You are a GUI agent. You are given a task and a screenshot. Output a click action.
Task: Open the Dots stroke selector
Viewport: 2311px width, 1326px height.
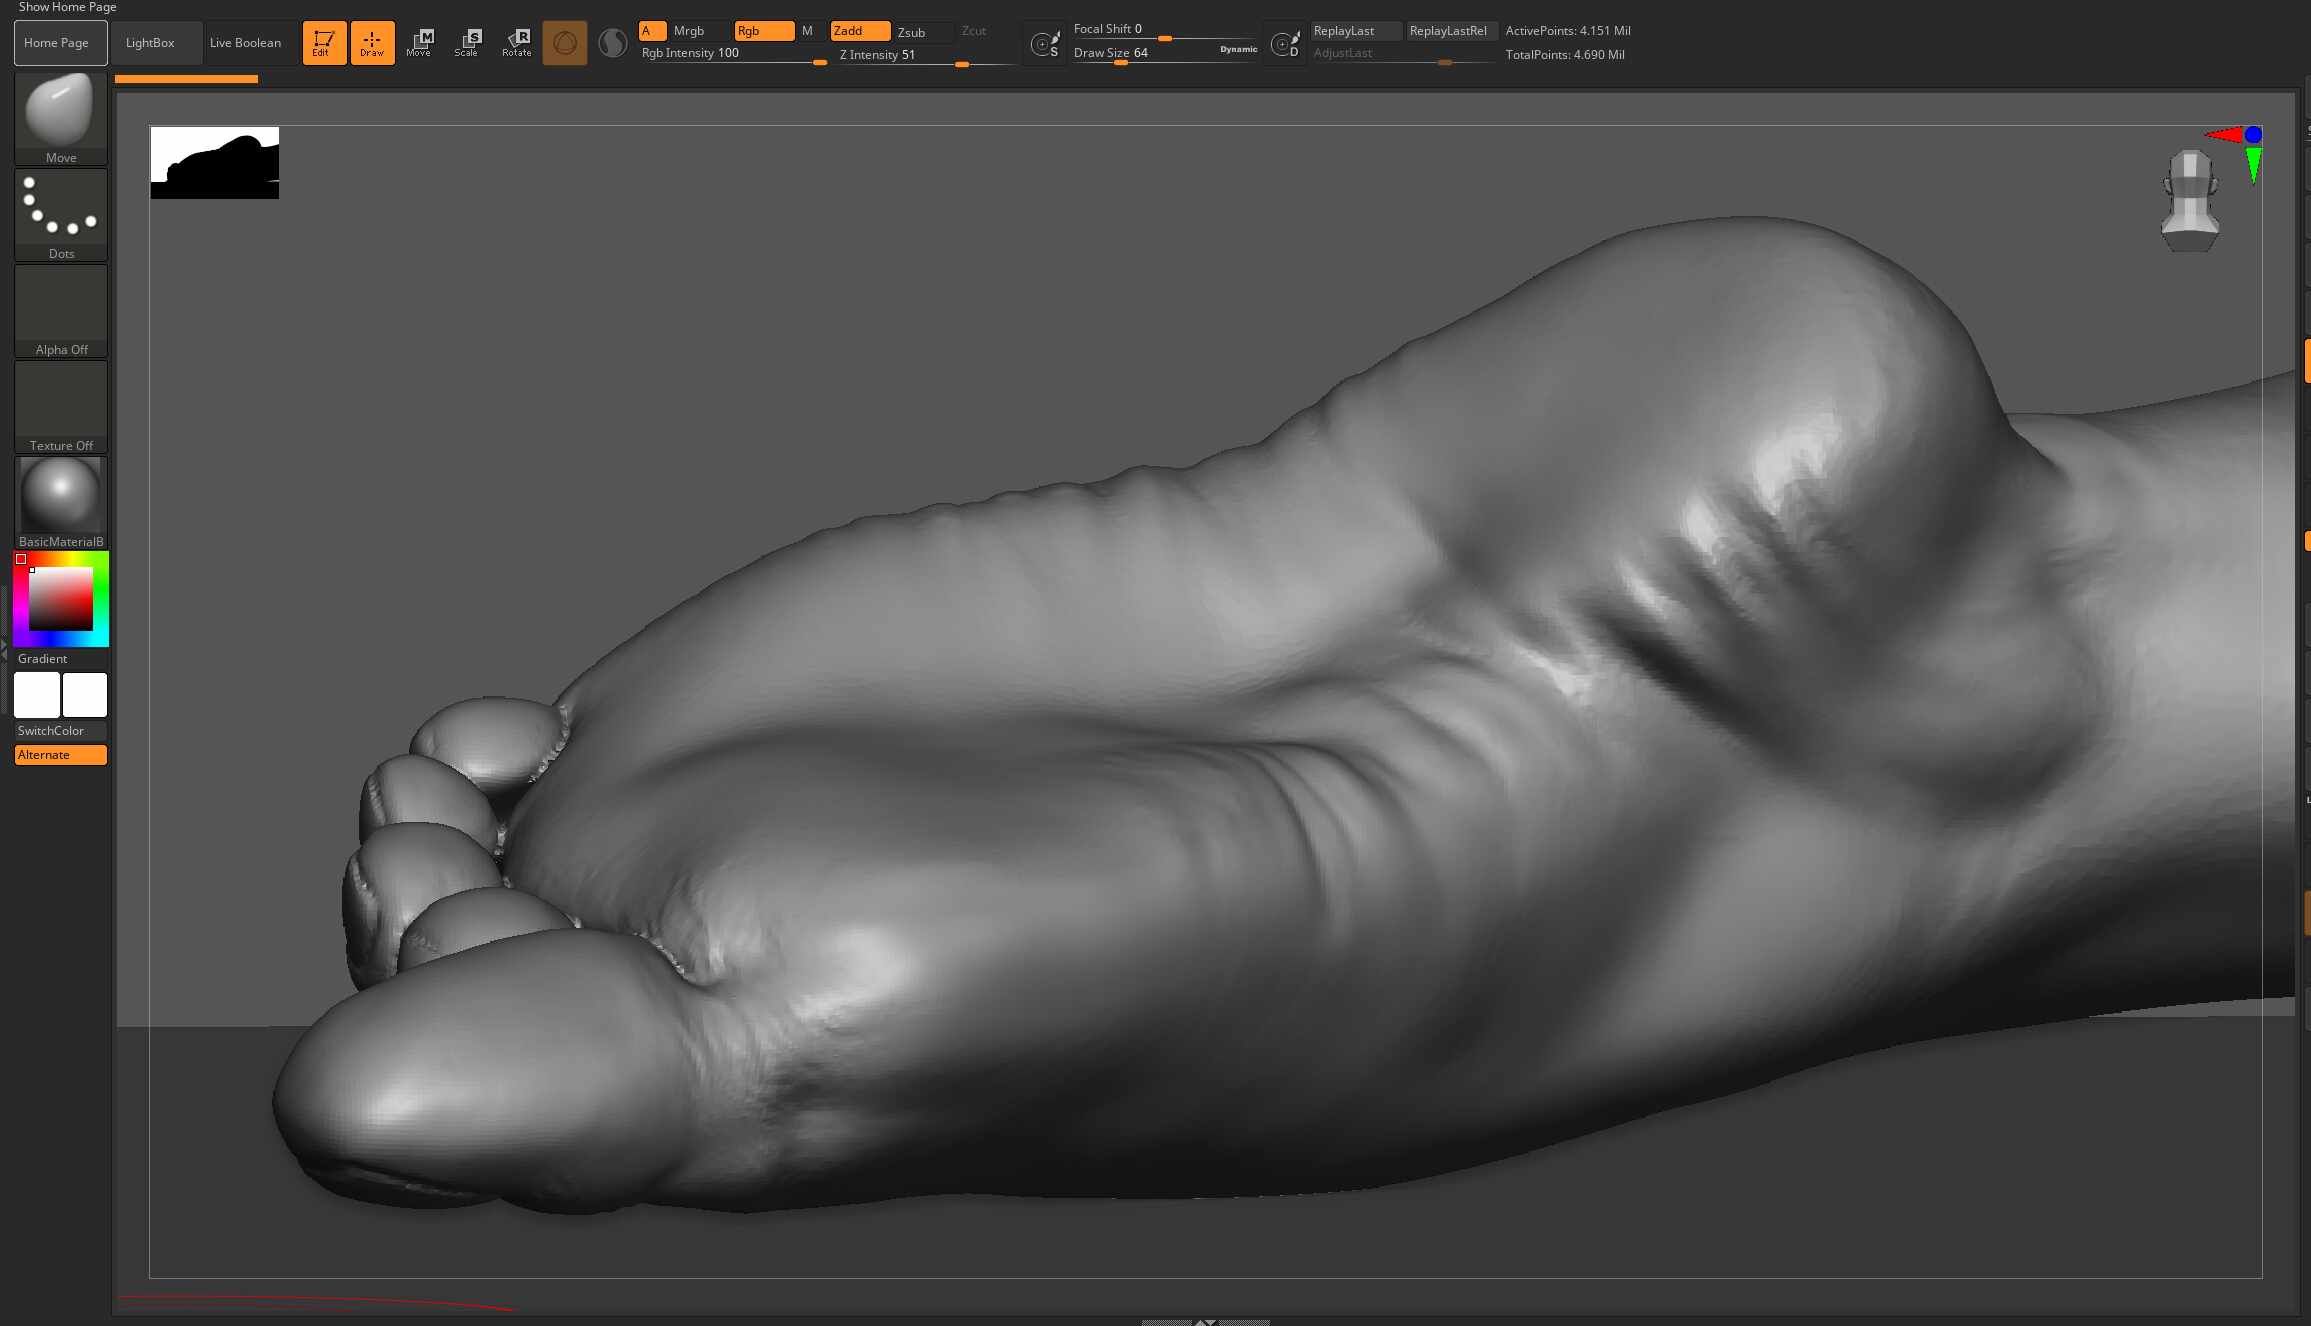click(61, 214)
